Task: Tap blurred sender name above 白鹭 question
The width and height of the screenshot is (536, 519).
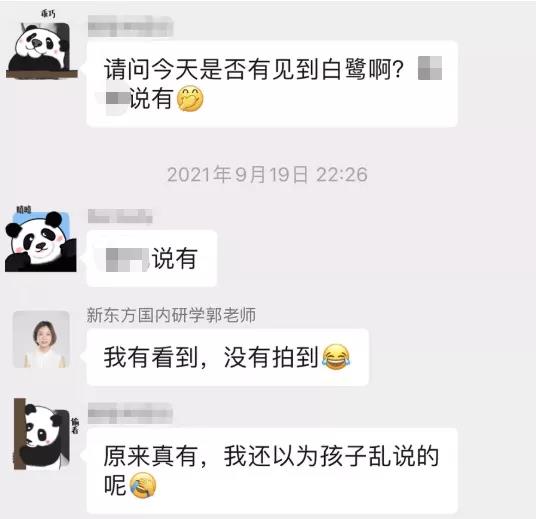Action: pos(130,26)
